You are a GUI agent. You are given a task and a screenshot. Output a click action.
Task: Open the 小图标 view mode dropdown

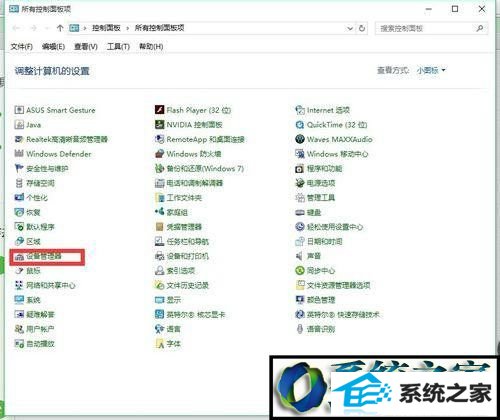coord(431,70)
